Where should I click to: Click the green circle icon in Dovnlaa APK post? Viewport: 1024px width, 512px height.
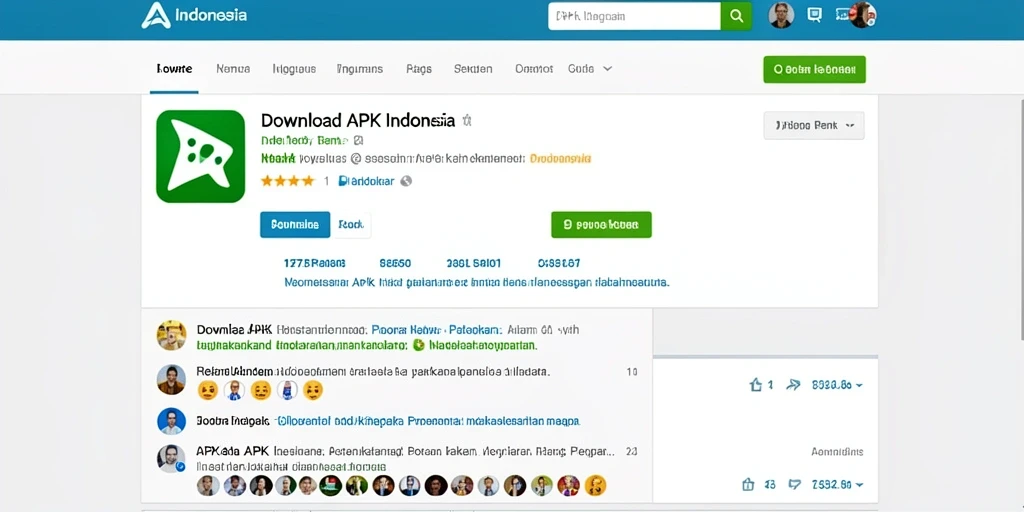click(419, 345)
